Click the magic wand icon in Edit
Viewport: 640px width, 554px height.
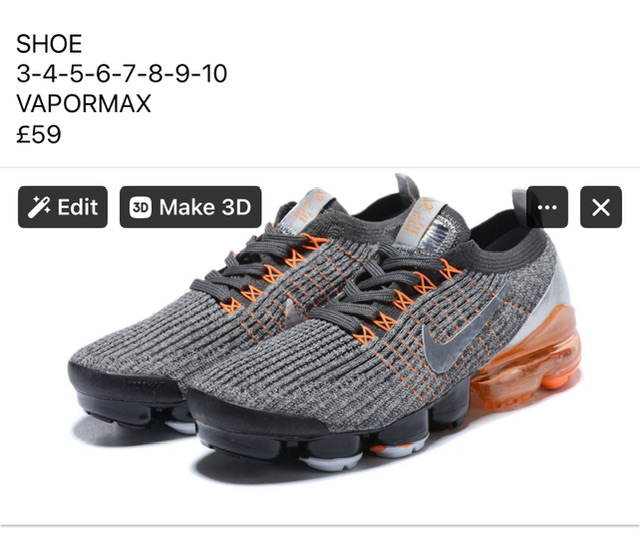click(39, 207)
